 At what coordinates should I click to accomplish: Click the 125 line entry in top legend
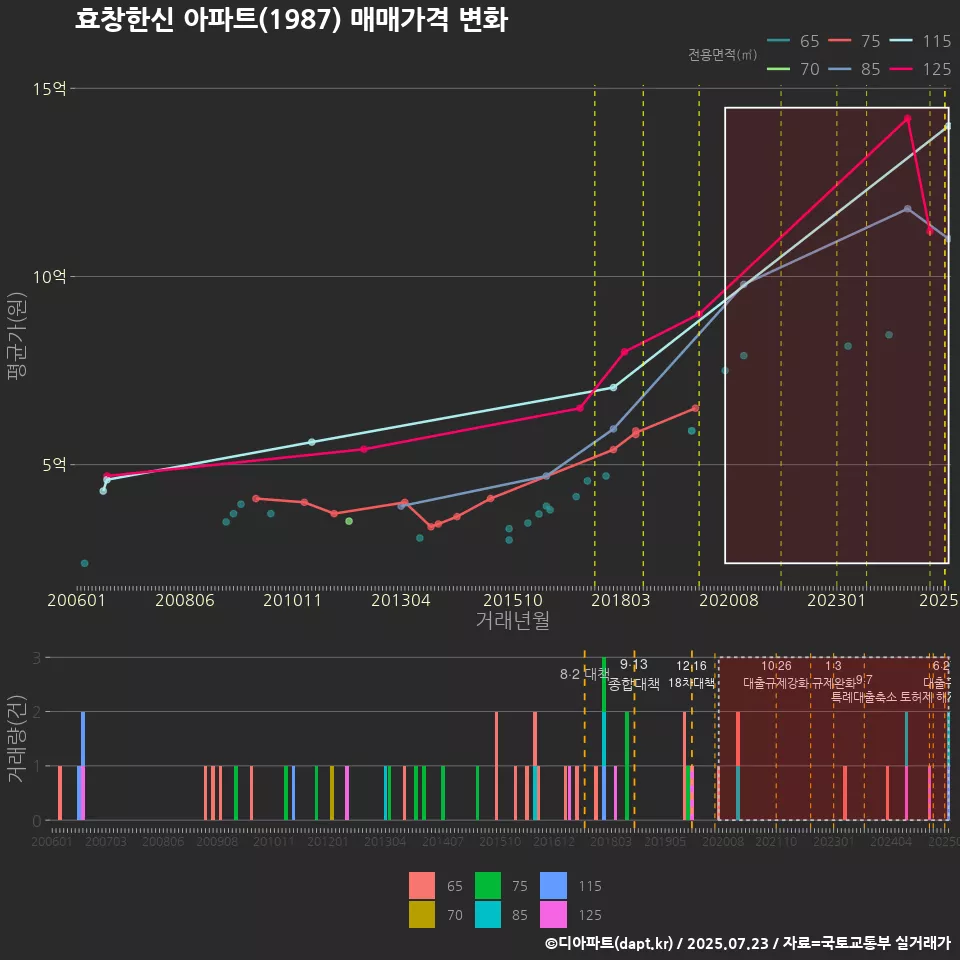pos(921,69)
